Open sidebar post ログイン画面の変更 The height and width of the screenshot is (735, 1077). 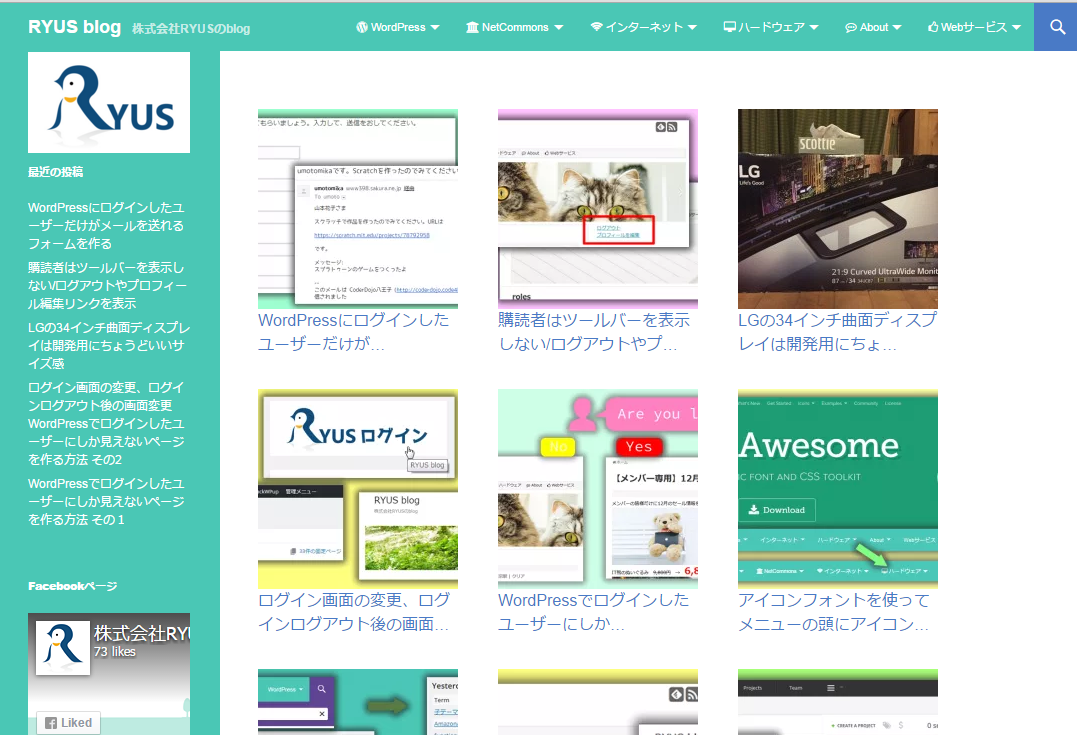[x=106, y=396]
